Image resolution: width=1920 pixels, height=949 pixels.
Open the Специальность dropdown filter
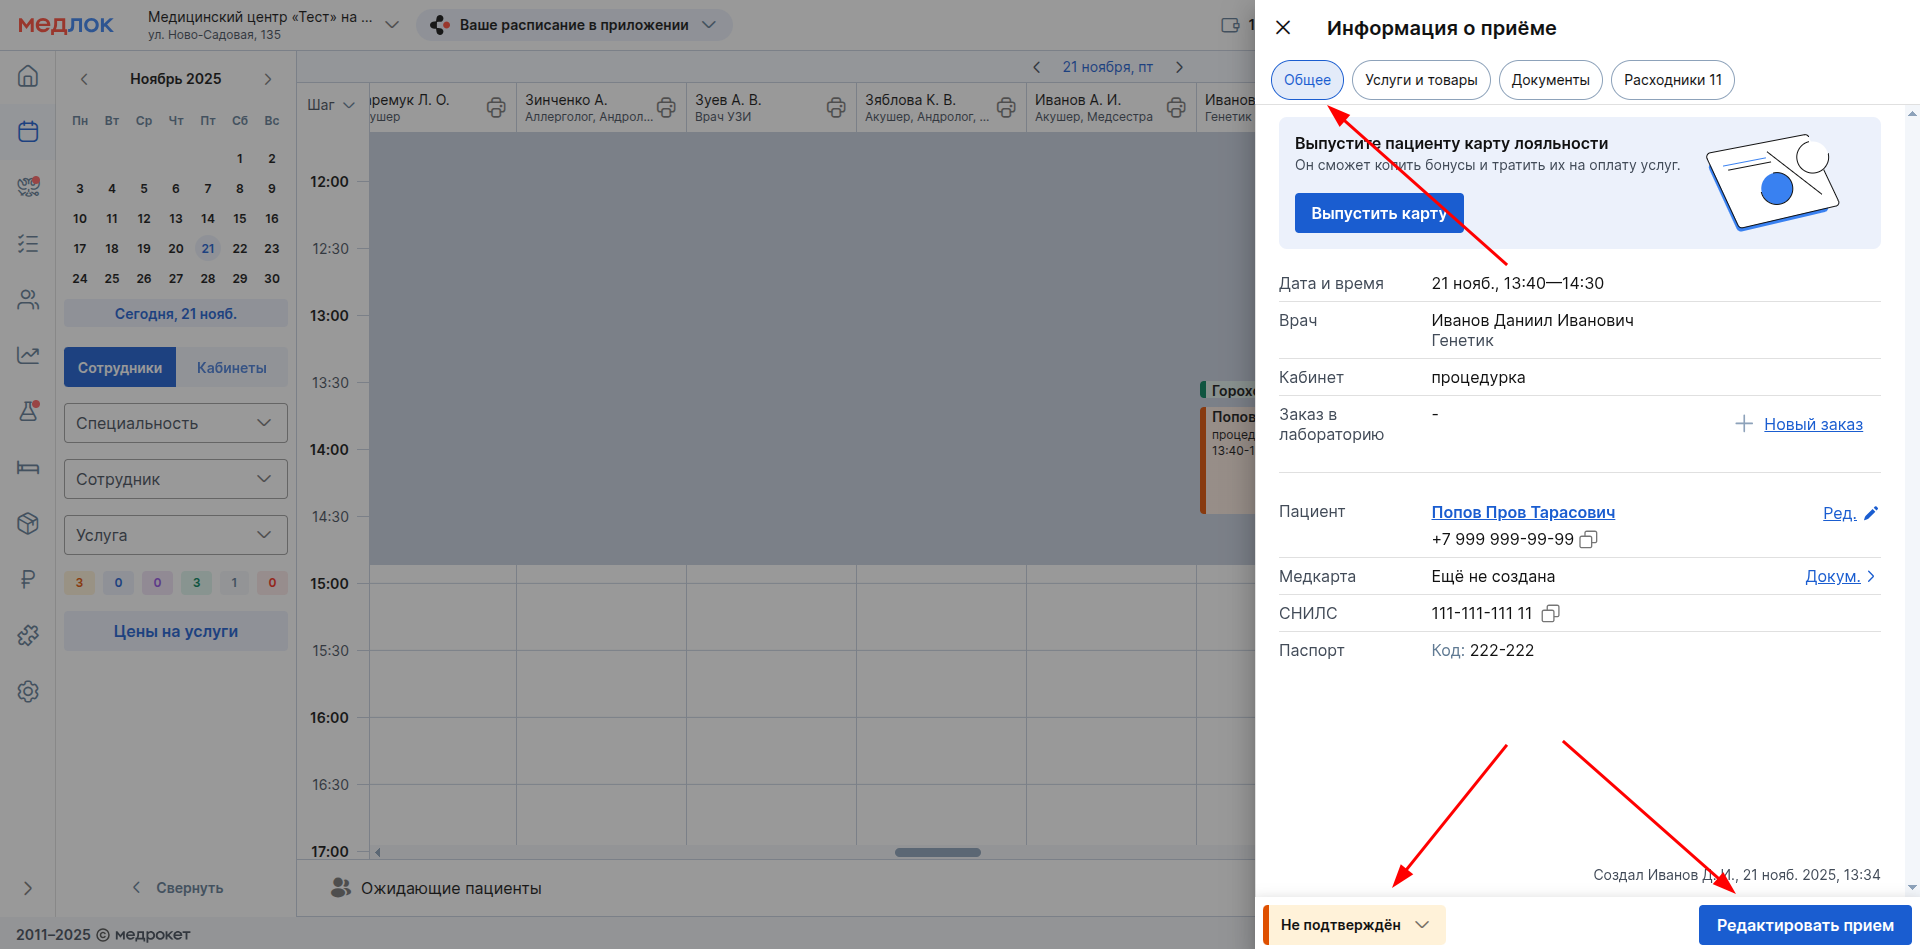coord(176,423)
